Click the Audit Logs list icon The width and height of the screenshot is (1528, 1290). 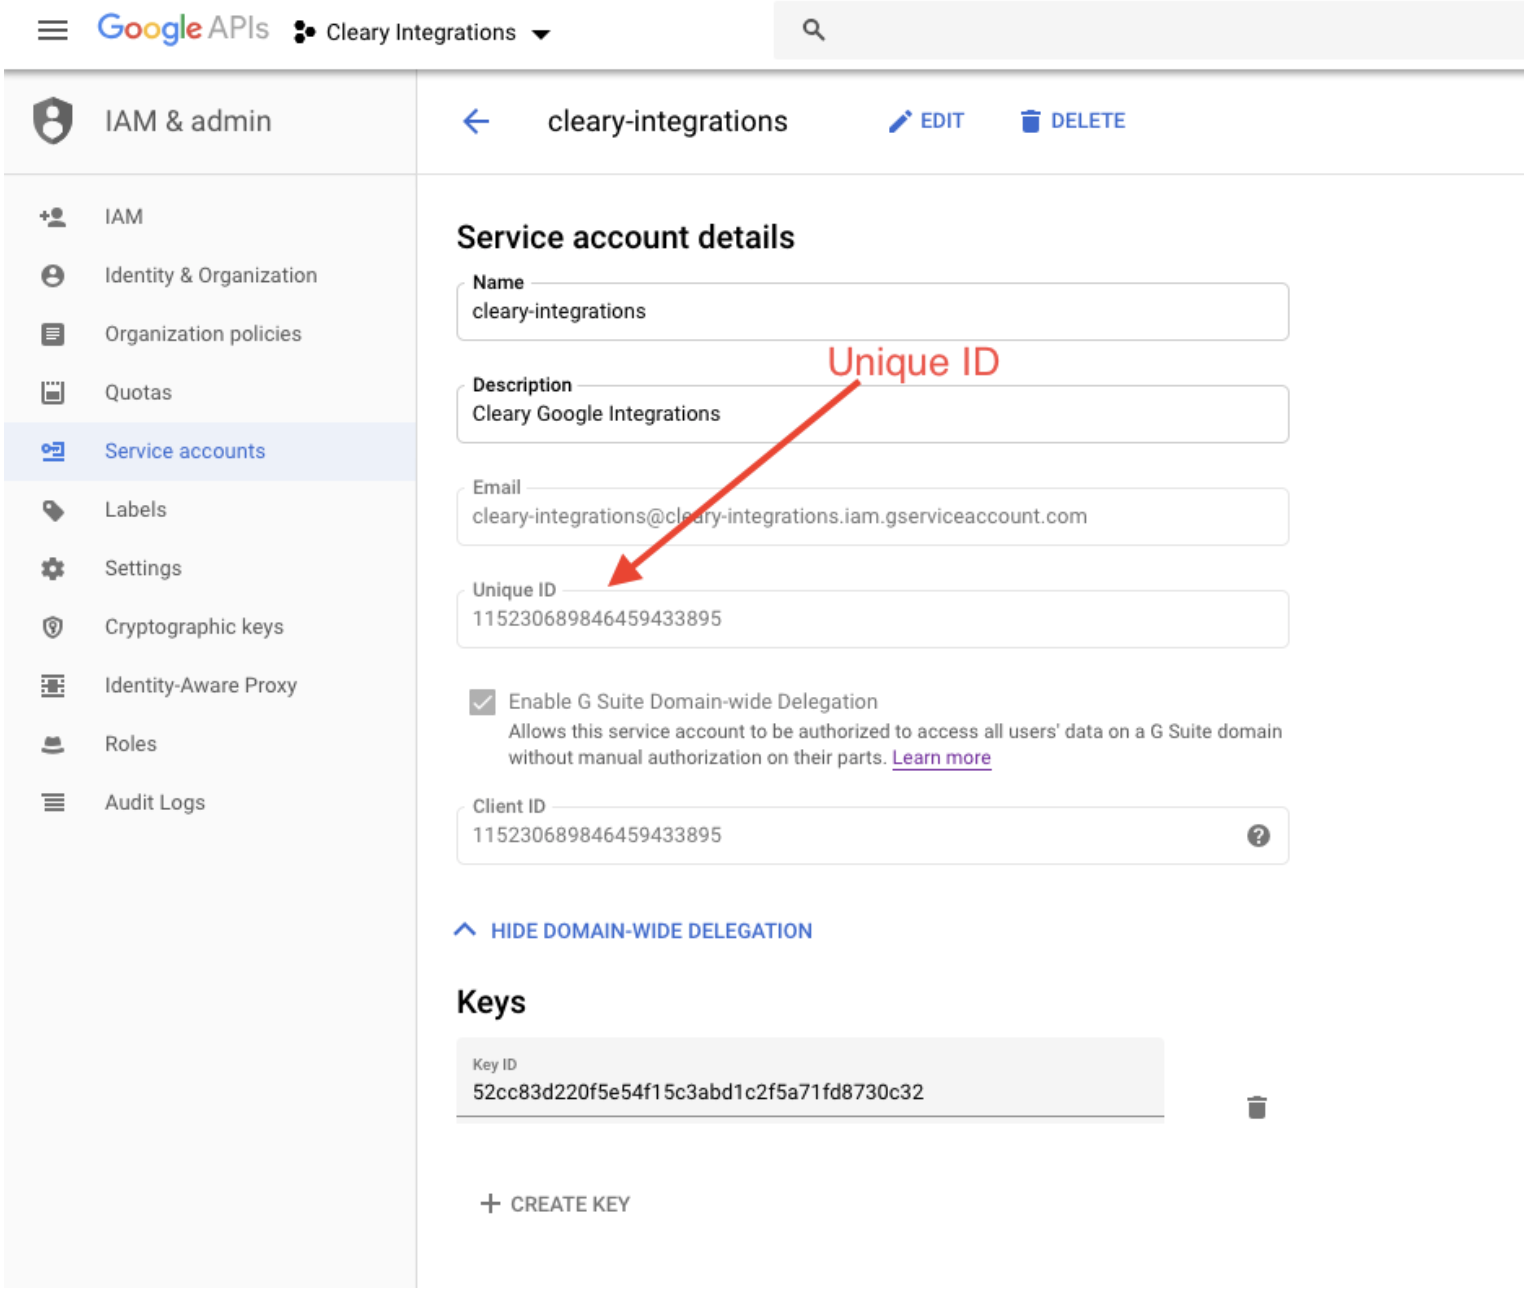[53, 803]
